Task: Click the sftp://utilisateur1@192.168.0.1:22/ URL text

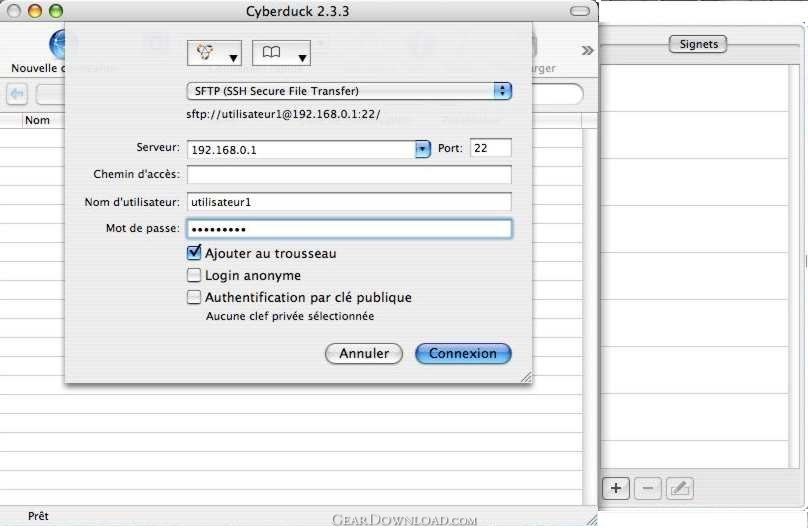Action: [x=283, y=114]
